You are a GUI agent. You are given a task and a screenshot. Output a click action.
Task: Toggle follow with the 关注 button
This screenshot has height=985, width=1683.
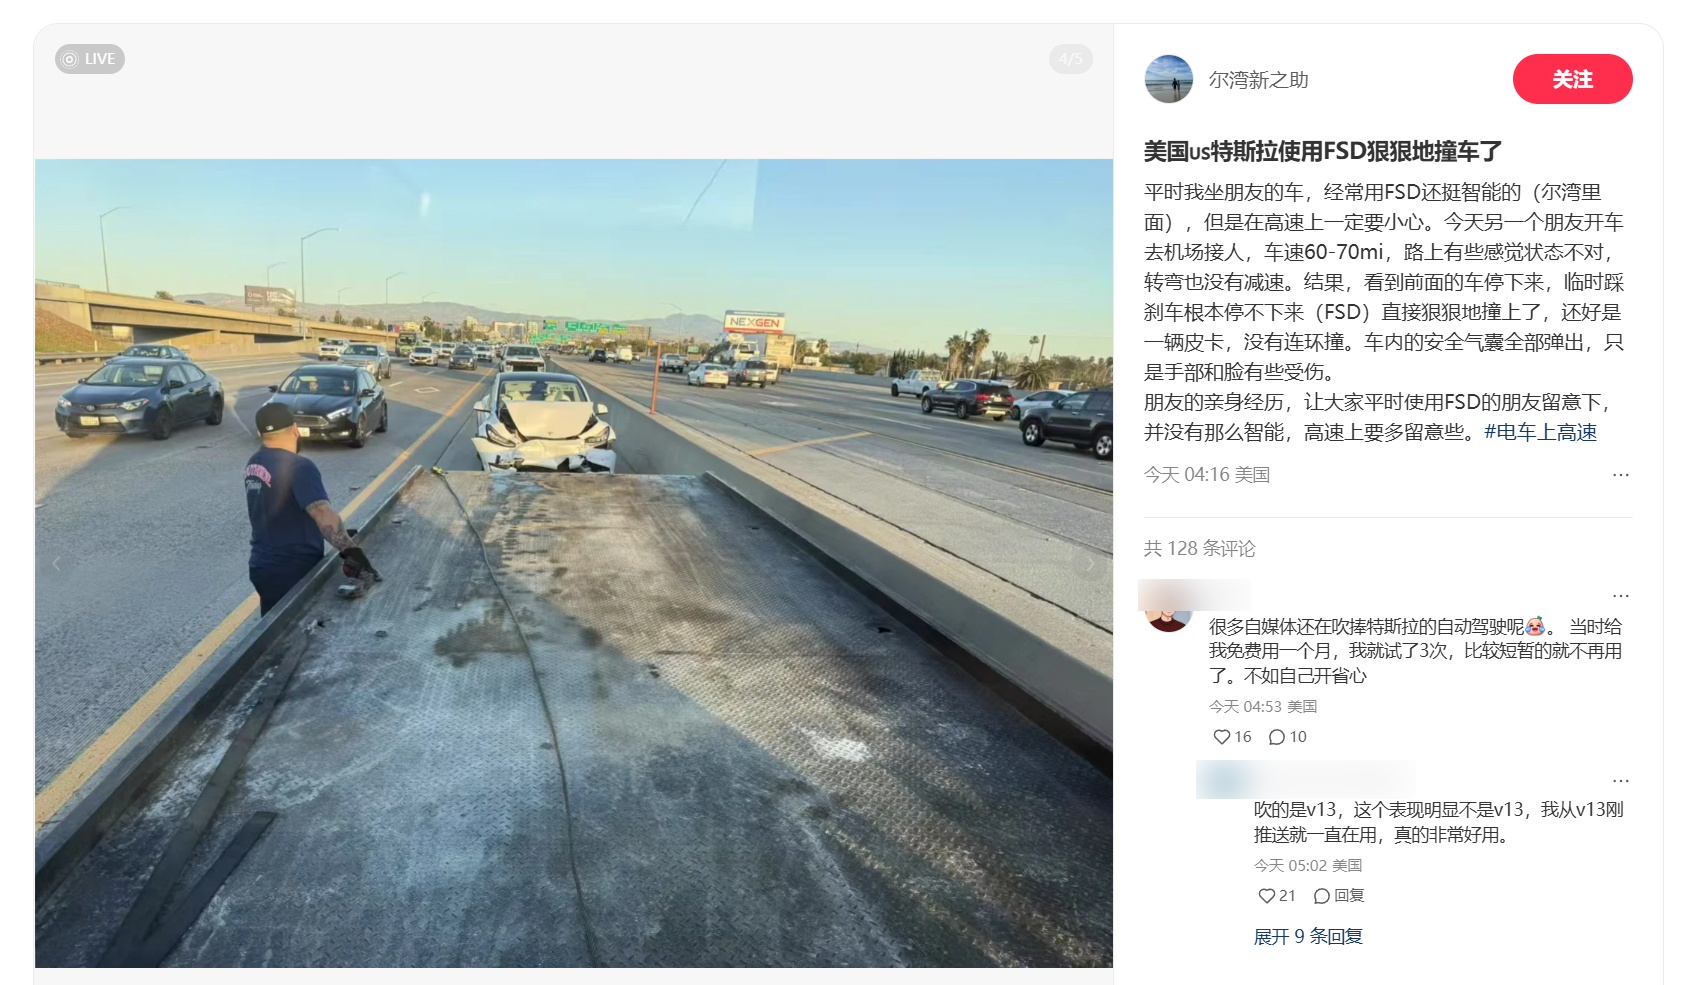click(1572, 79)
